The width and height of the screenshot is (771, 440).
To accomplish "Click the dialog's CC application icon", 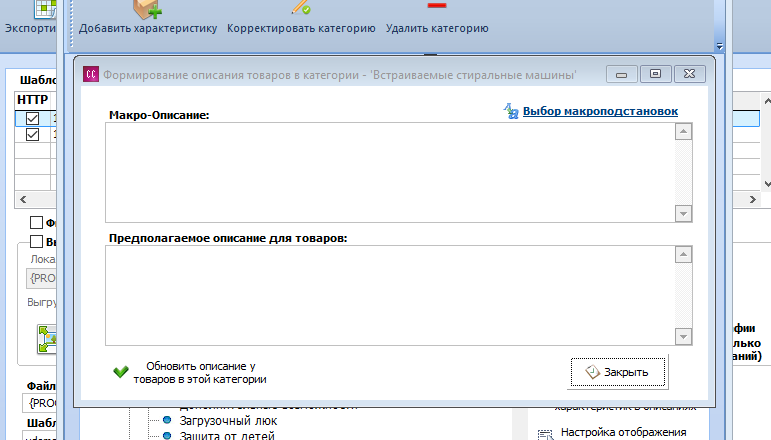I will click(x=90, y=74).
